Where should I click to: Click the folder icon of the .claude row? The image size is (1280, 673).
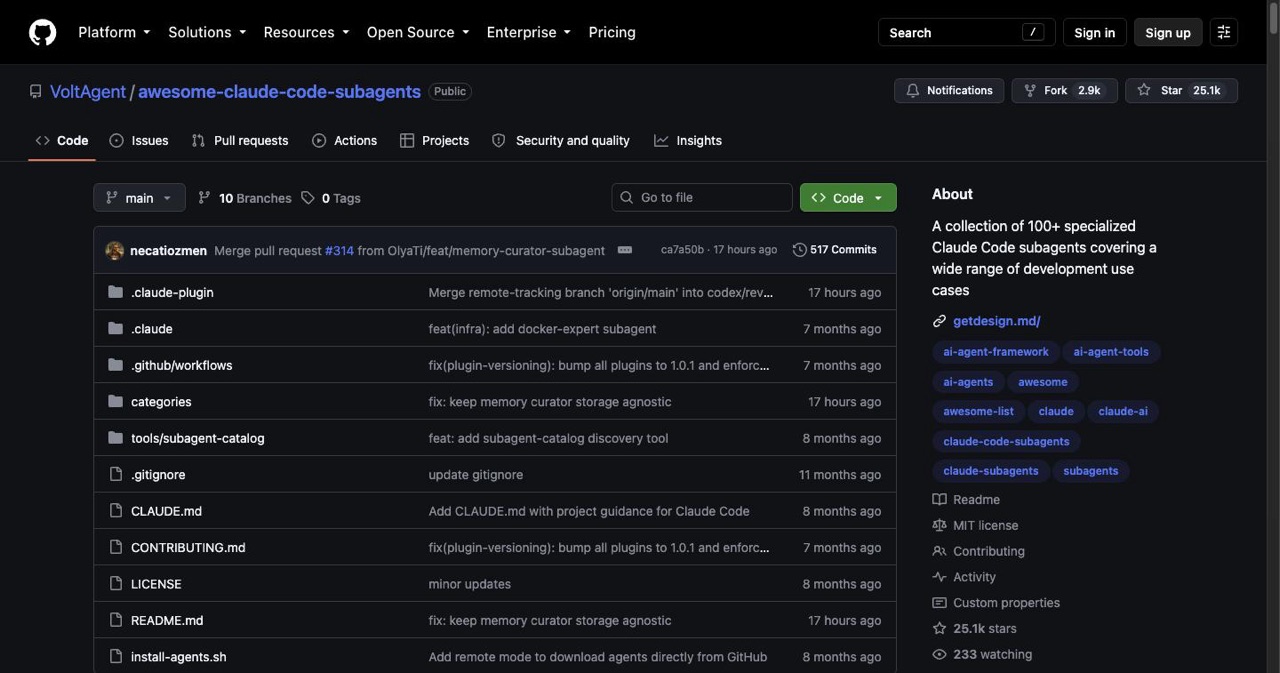point(115,328)
